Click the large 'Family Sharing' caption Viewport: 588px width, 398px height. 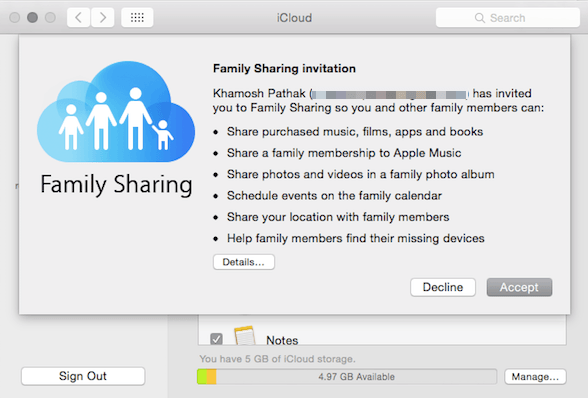pos(116,184)
